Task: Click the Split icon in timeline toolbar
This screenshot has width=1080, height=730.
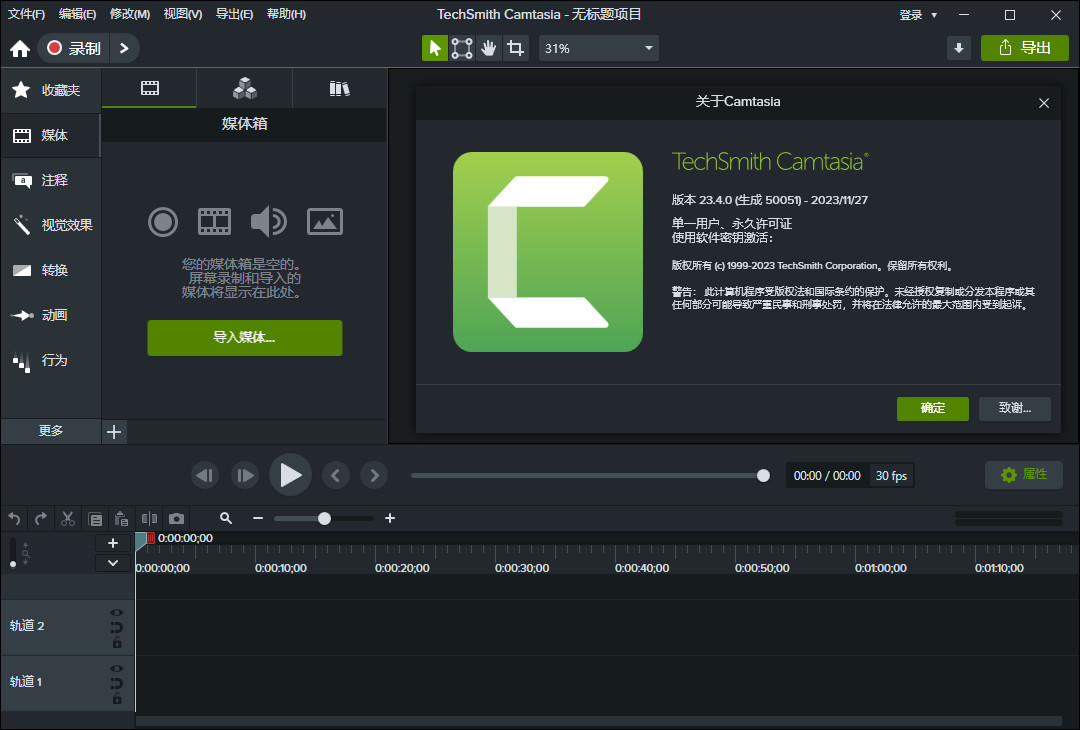Action: 149,518
